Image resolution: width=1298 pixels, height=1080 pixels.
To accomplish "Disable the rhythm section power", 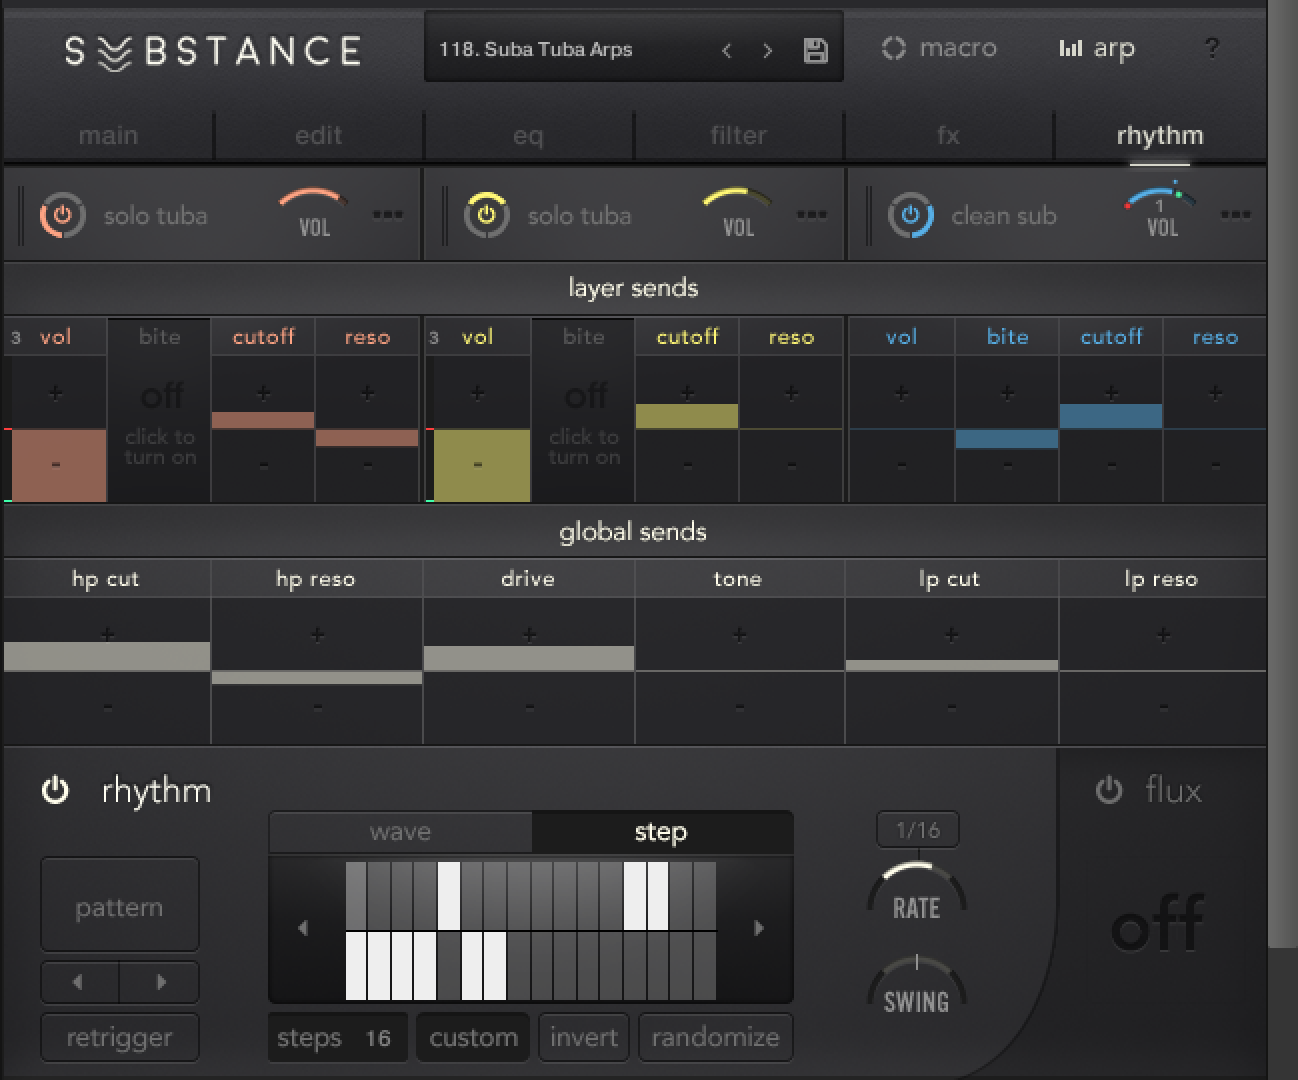I will [55, 790].
